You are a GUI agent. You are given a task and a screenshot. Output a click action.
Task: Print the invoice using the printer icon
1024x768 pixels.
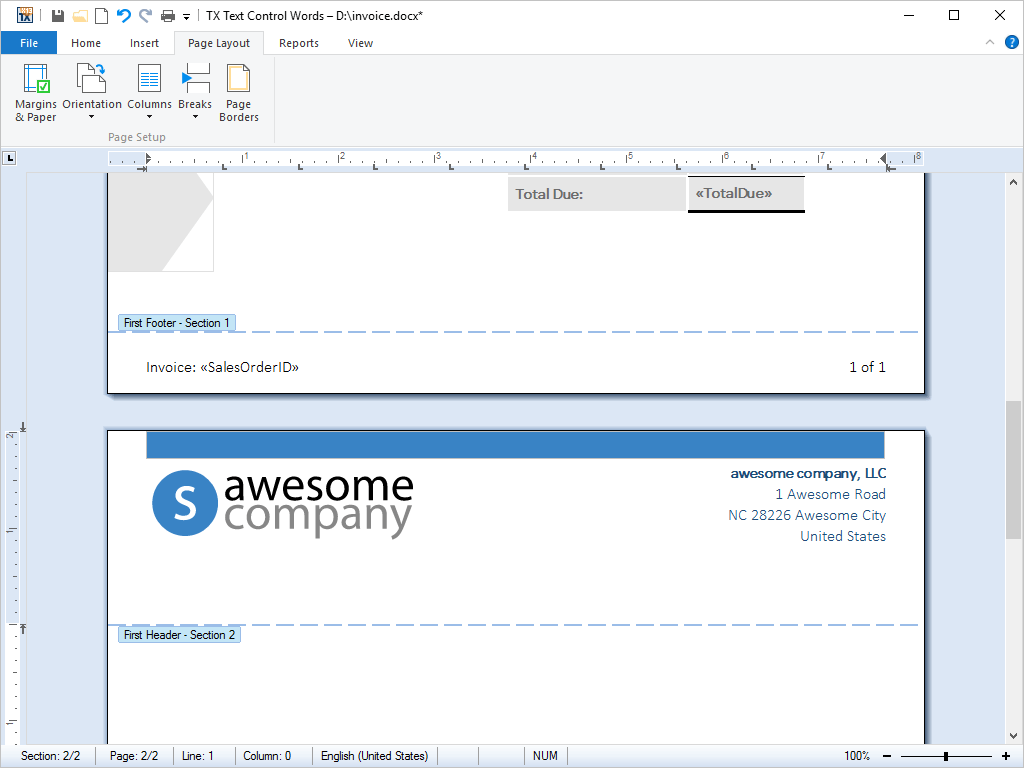point(168,15)
